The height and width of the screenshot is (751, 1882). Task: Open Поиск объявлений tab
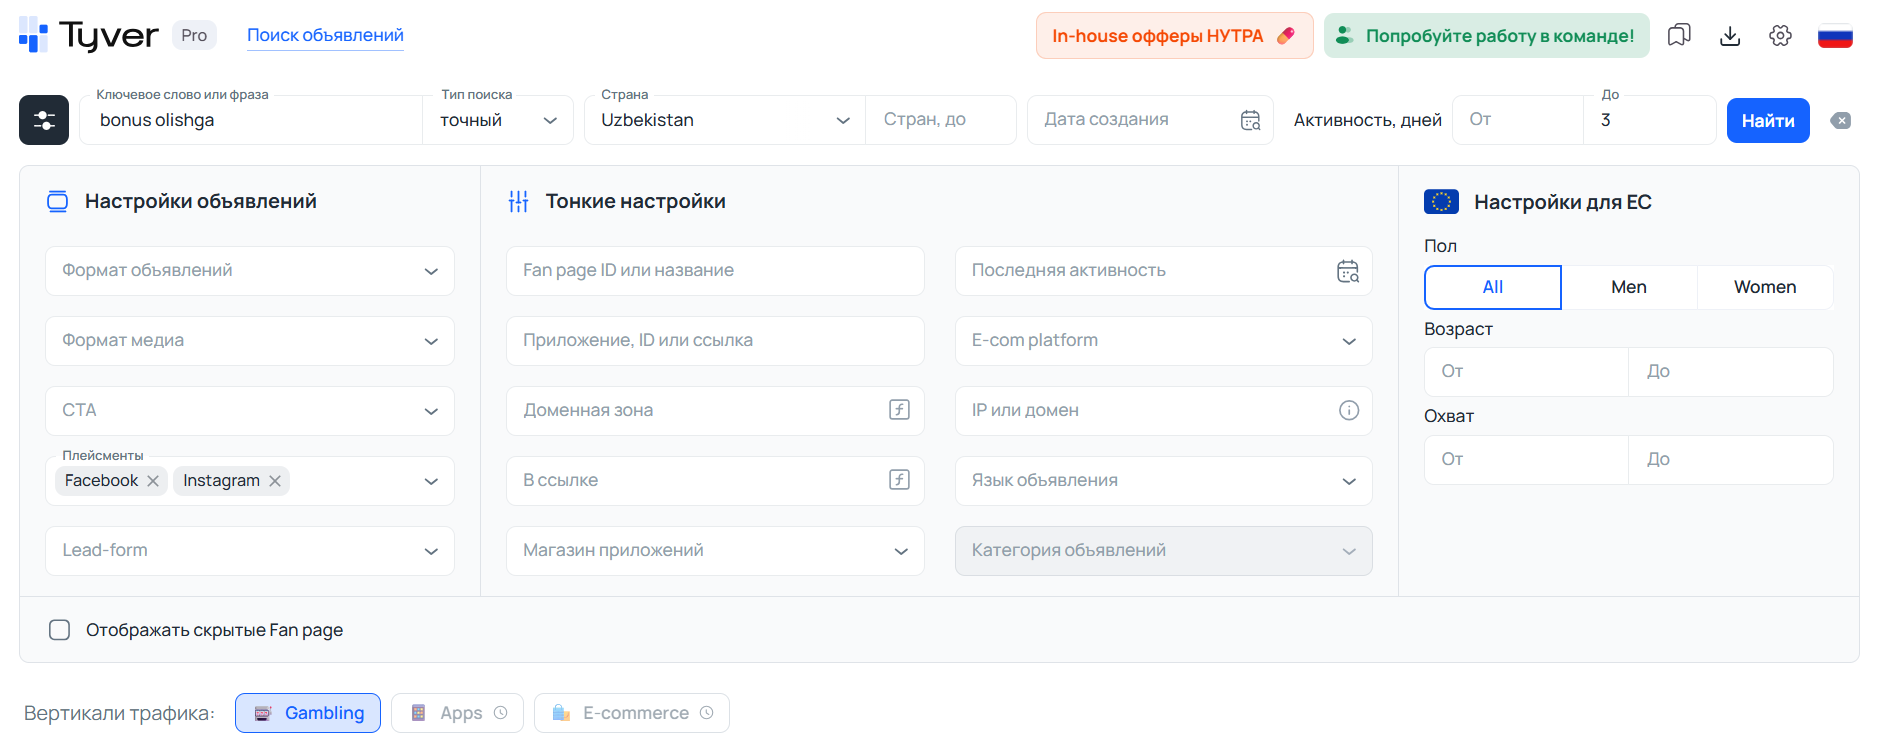pyautogui.click(x=325, y=35)
